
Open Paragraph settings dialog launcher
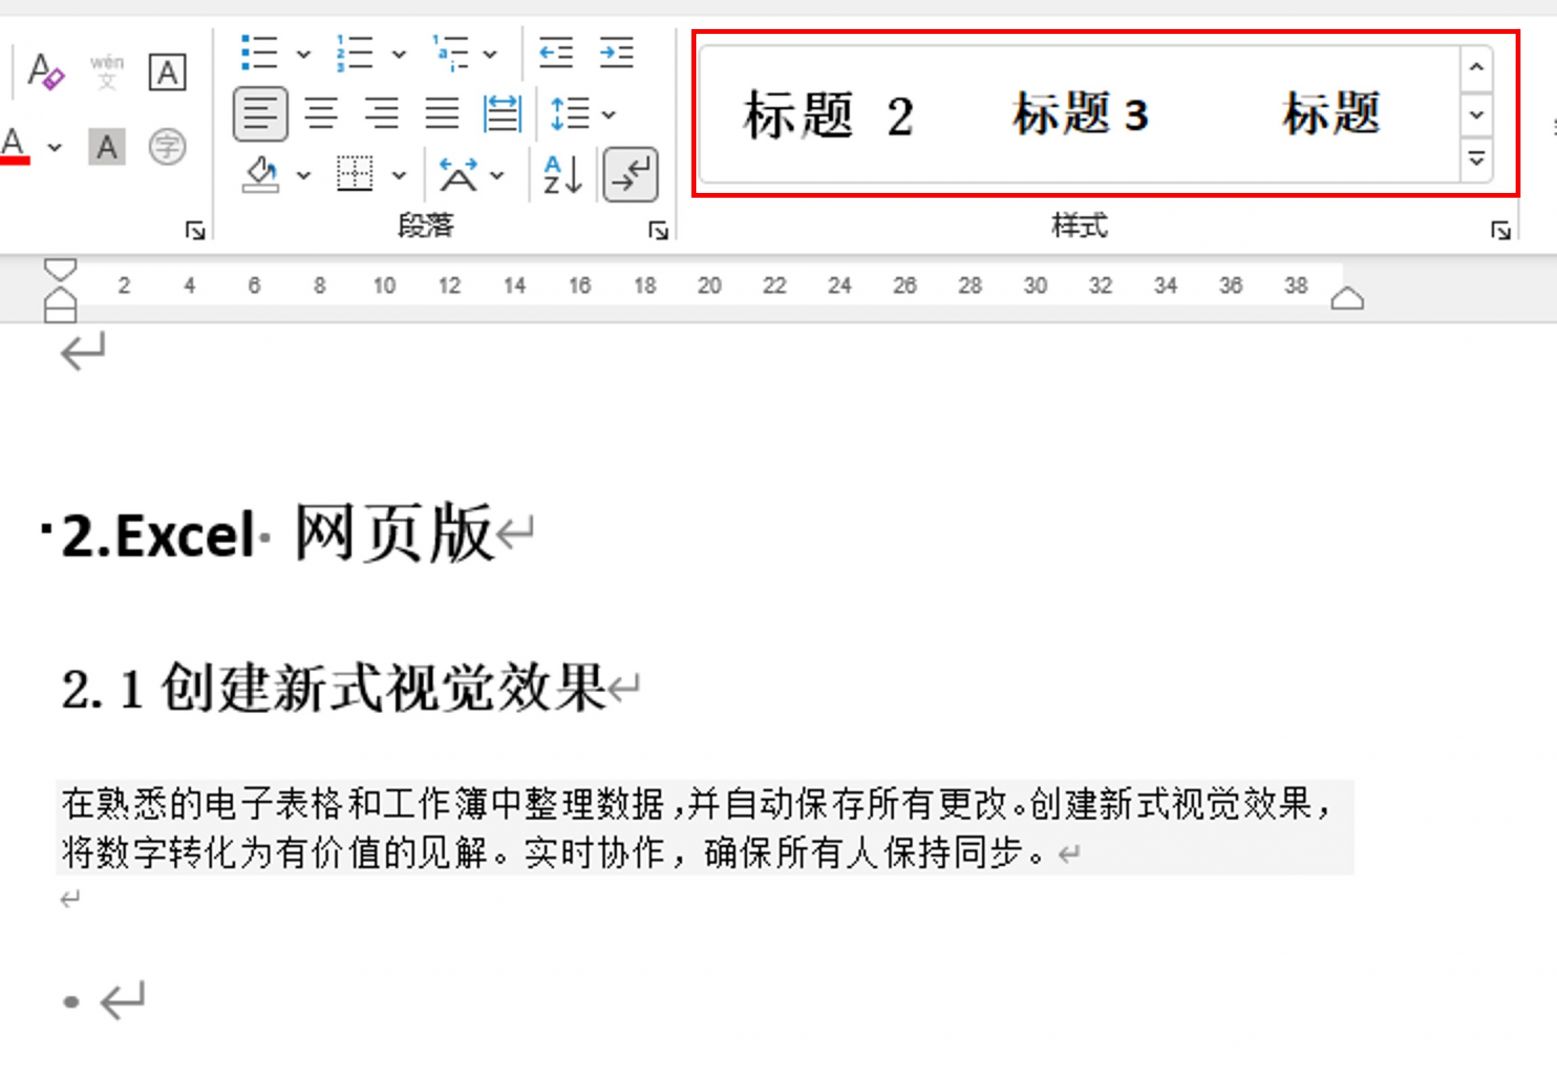[x=658, y=231]
